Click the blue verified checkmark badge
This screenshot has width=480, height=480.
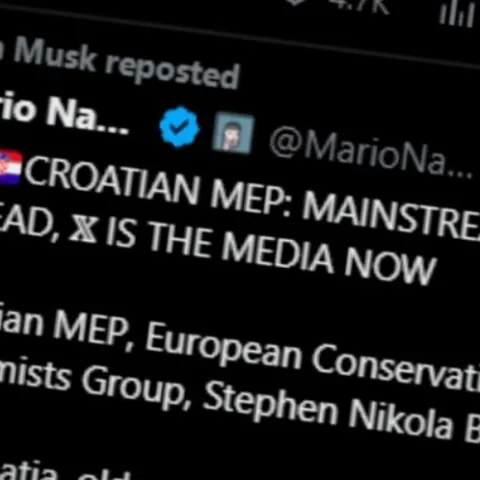tap(179, 127)
